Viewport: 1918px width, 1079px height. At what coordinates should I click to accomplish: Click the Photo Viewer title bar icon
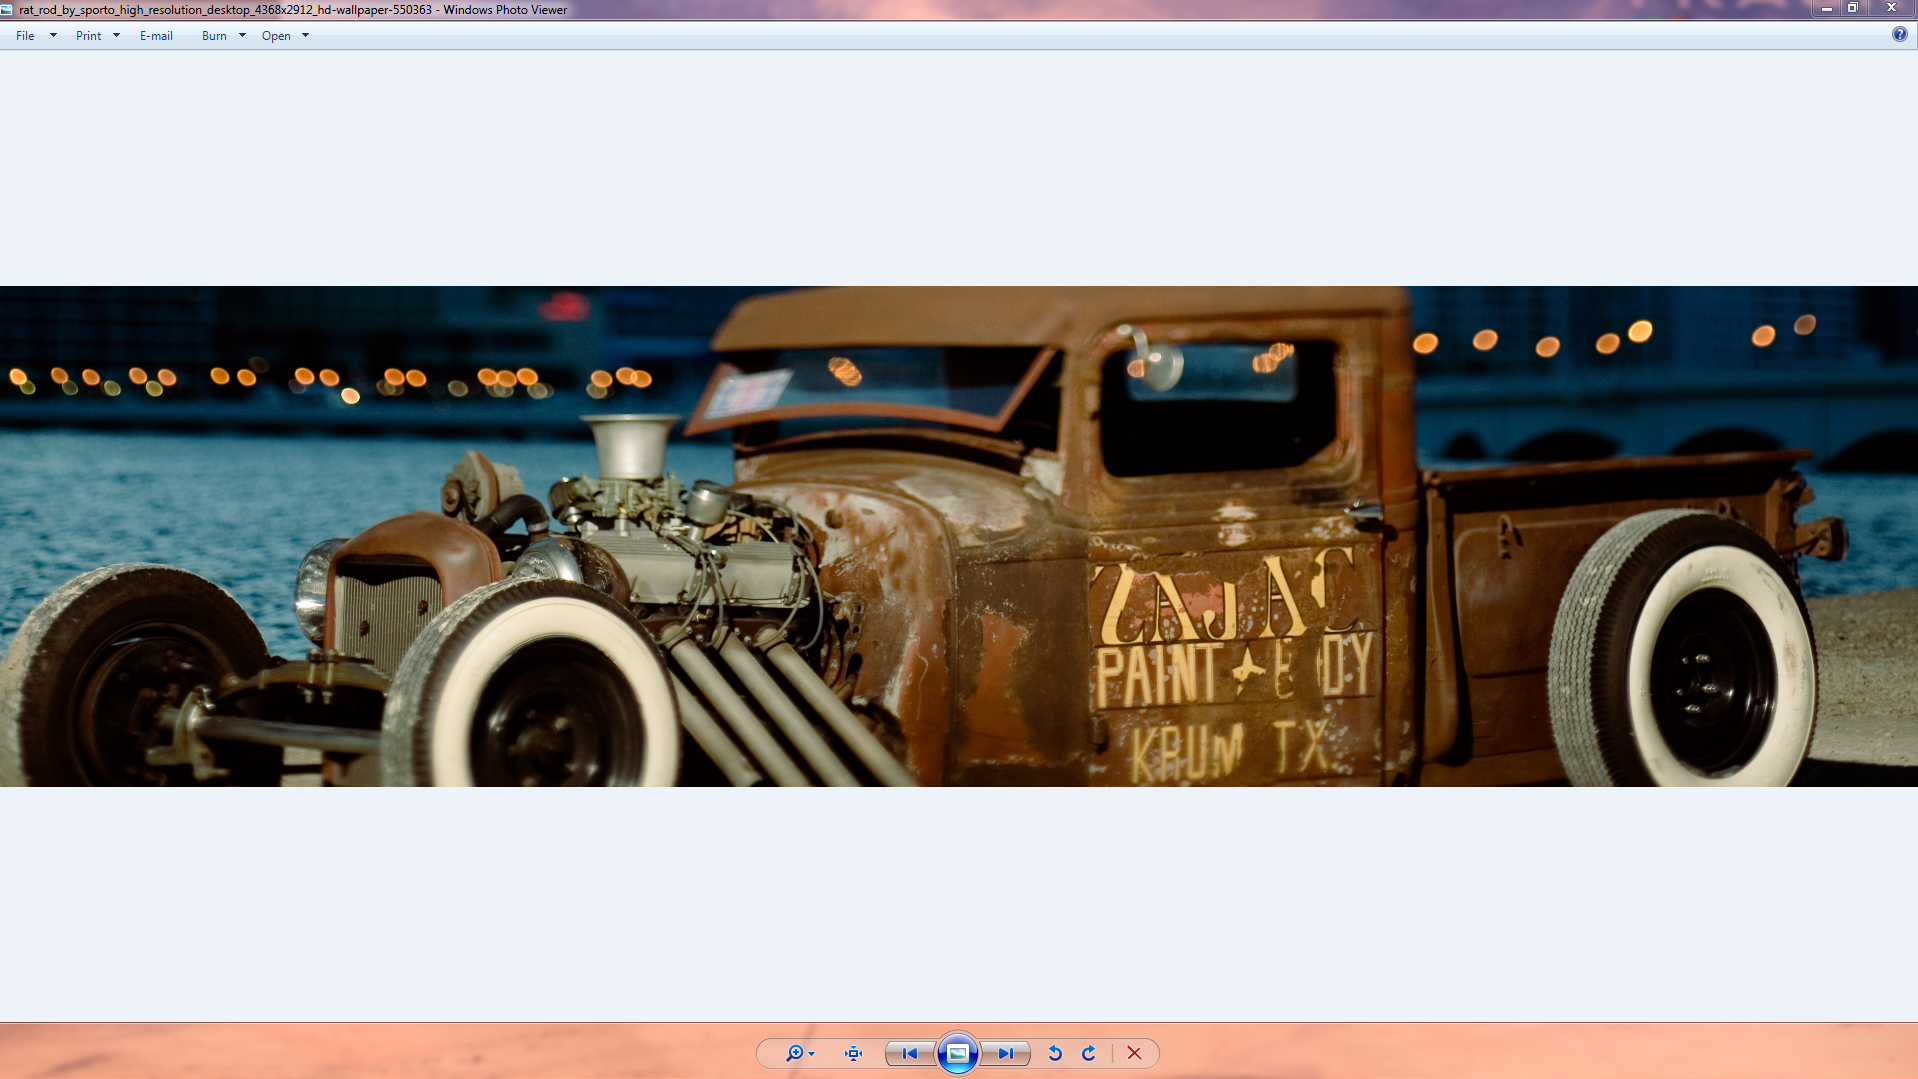click(x=7, y=10)
